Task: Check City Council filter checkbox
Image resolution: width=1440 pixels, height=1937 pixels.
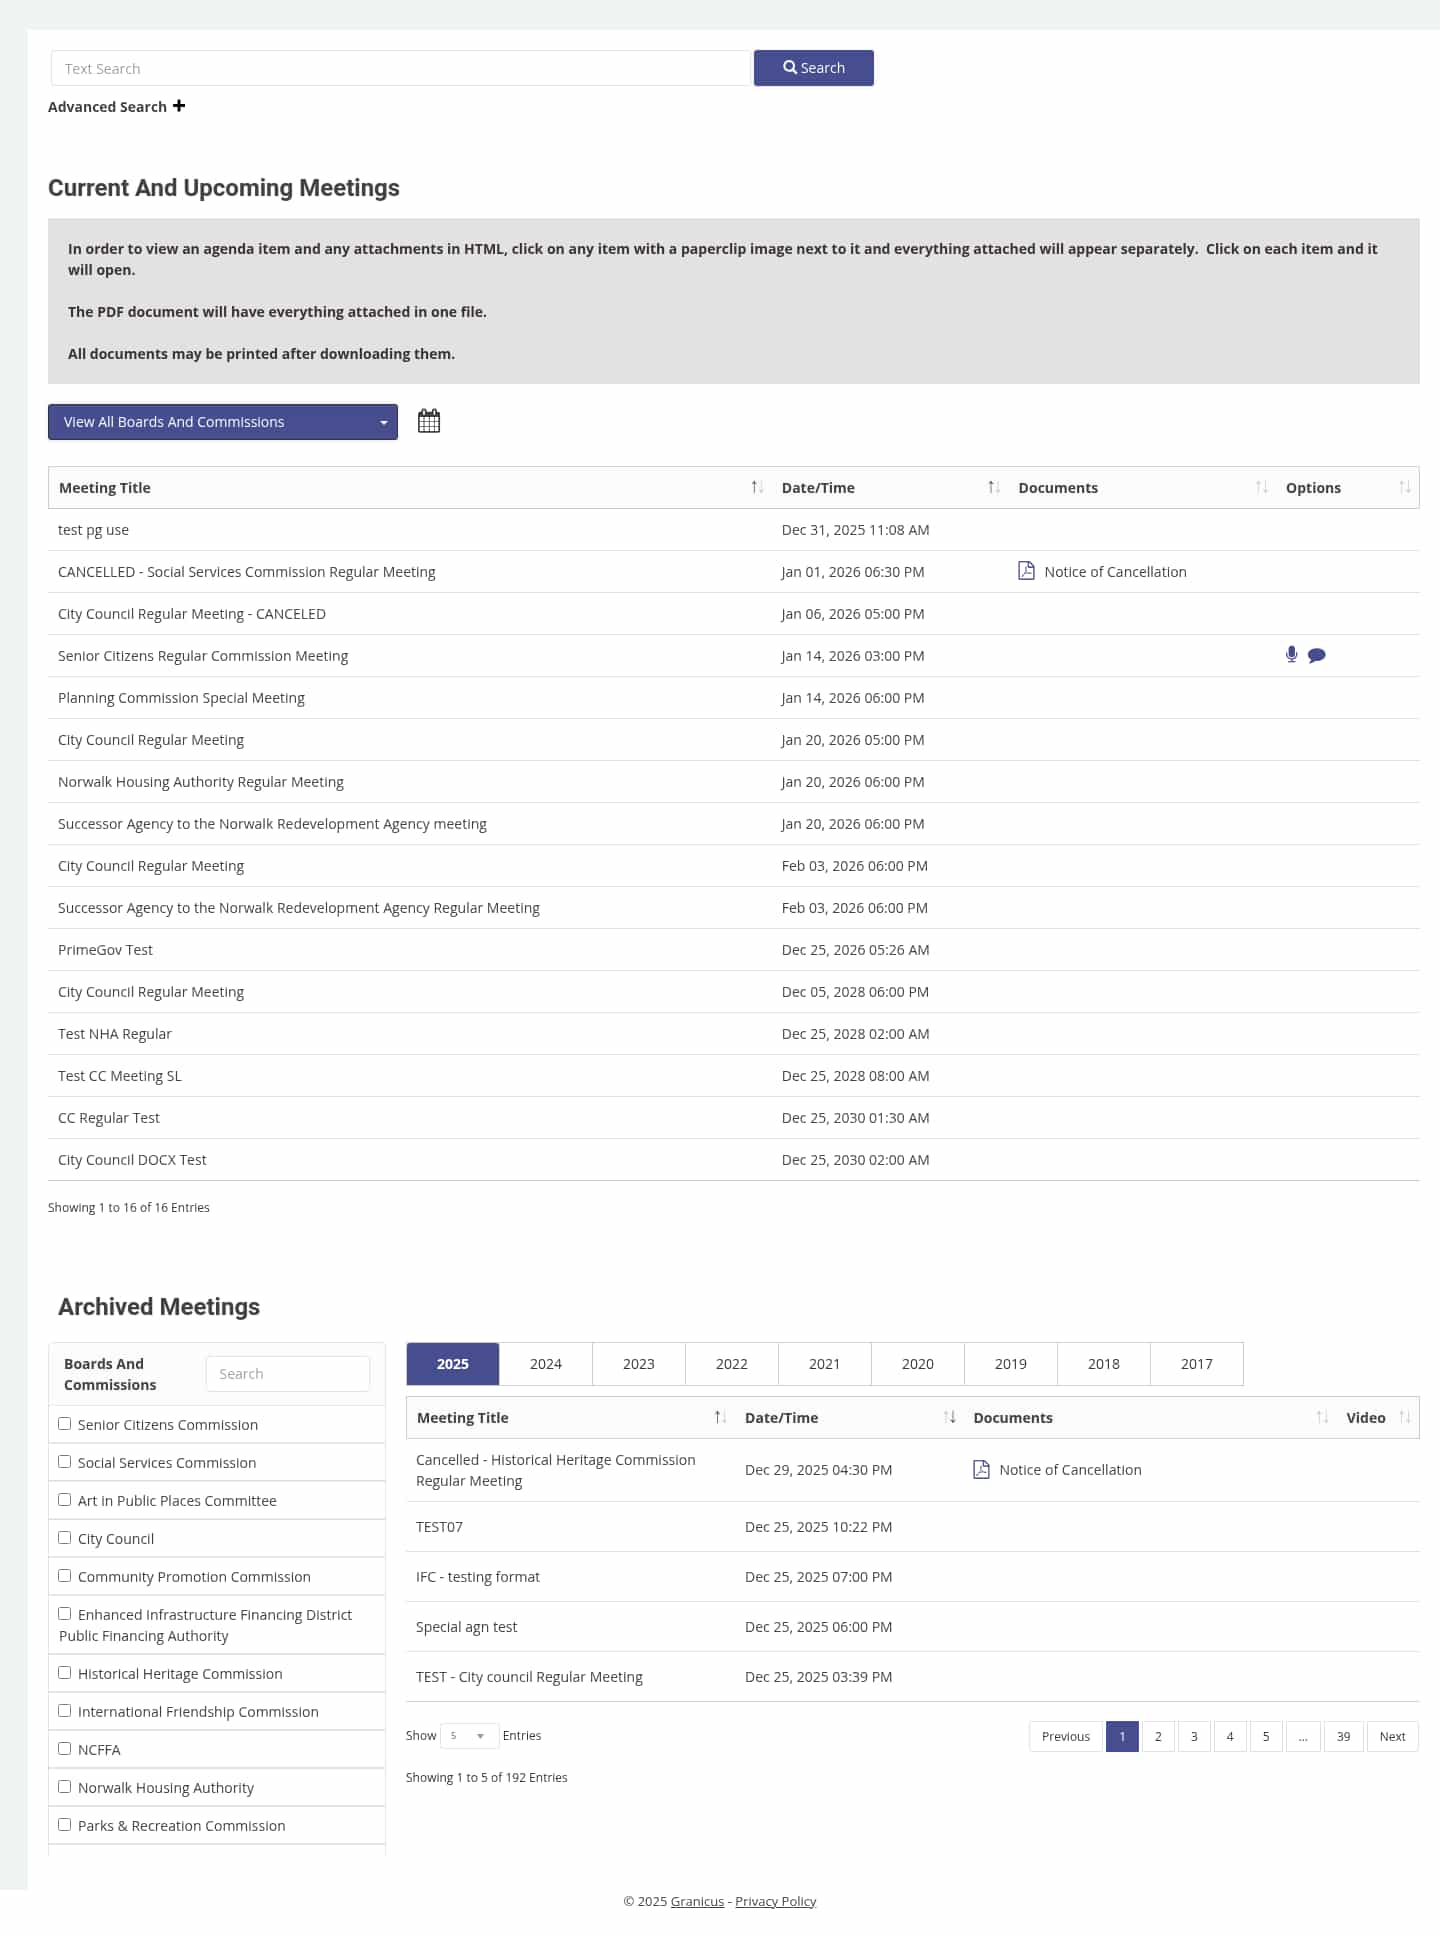Action: click(x=65, y=1537)
